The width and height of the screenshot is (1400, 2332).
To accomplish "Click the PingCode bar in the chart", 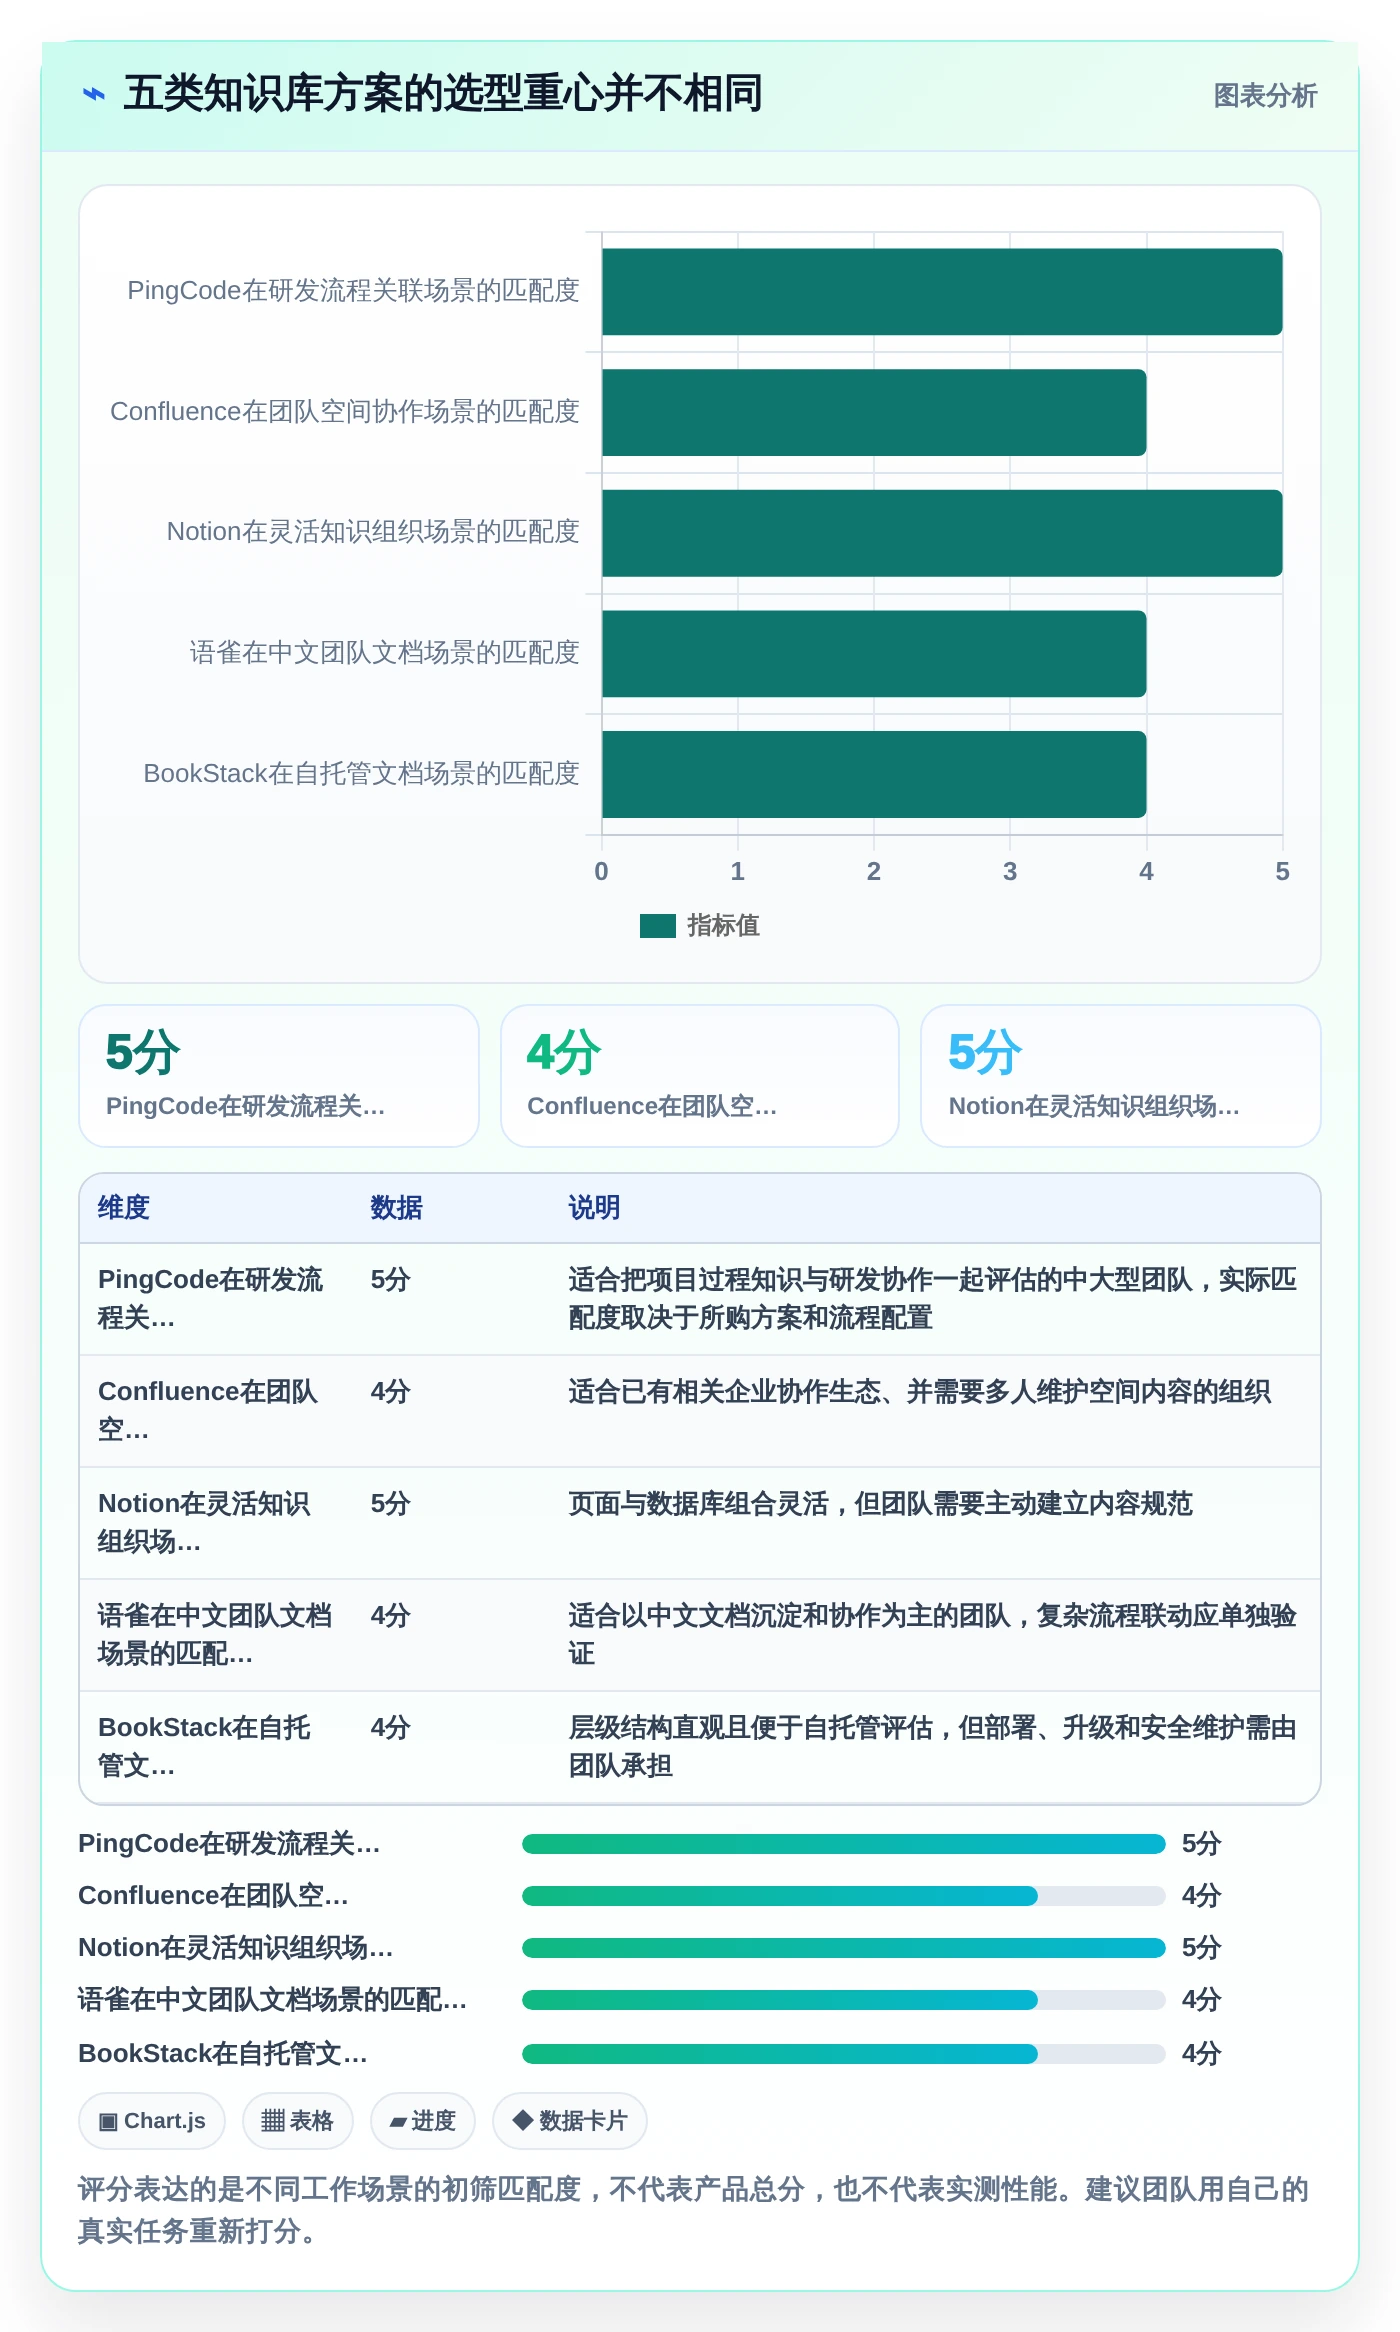I will (x=942, y=291).
